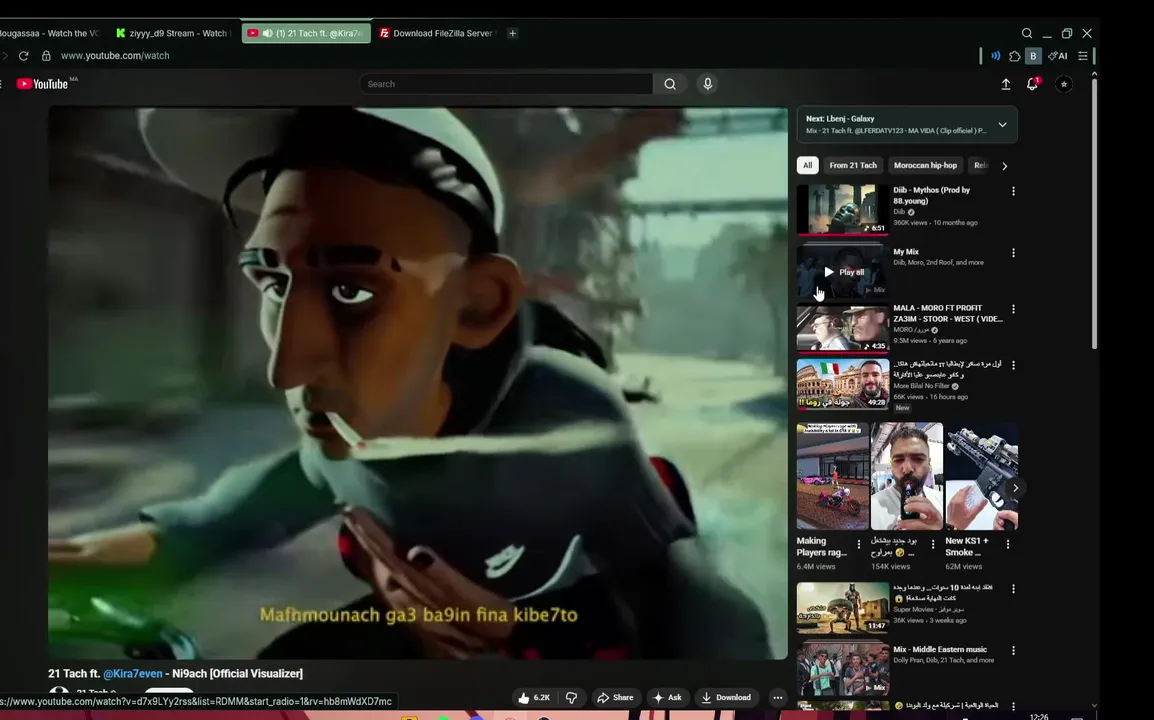Screen dimensions: 1154x720
Task: Select the Moroccan hip-hop chip
Action: click(925, 166)
